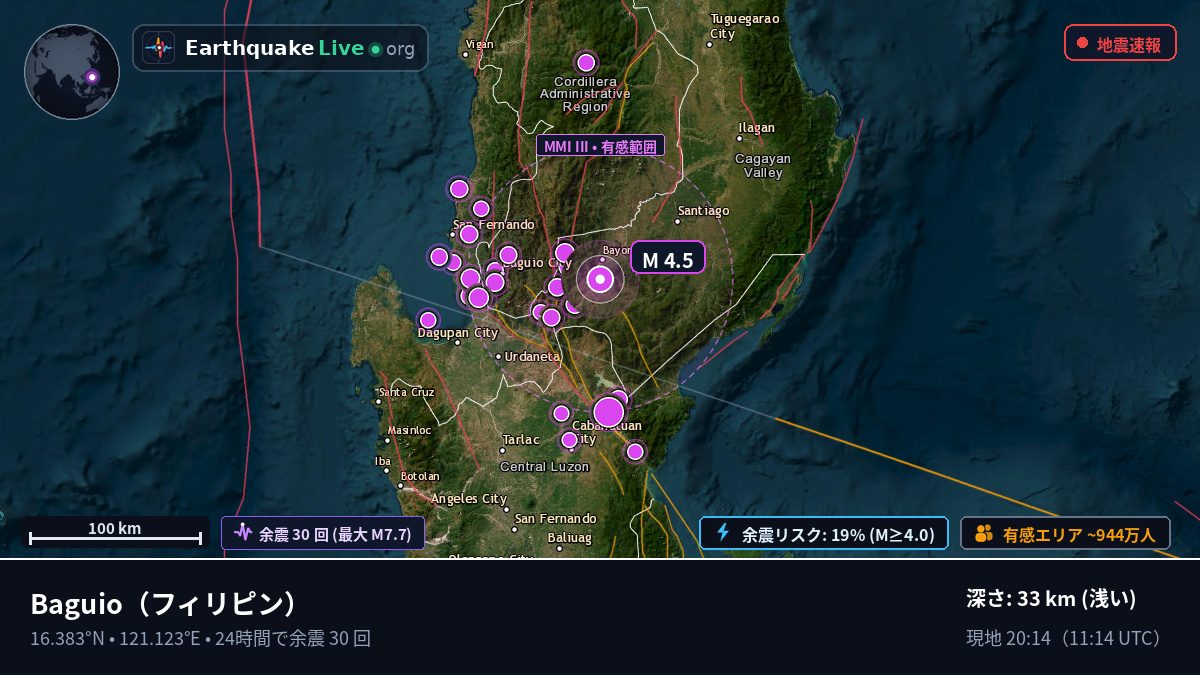
Task: Click the Earthquake Live logo icon
Action: pyautogui.click(x=158, y=48)
